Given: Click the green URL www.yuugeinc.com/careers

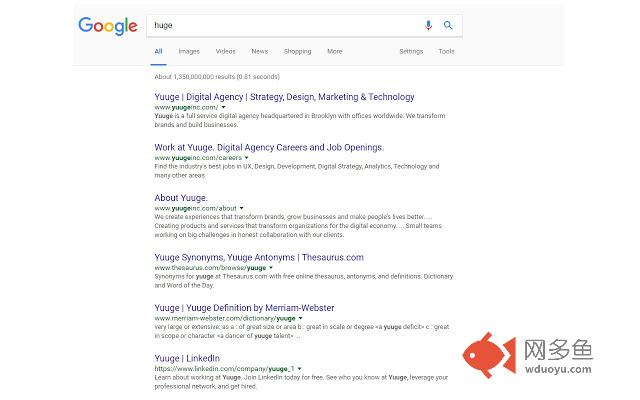Looking at the screenshot, I should click(x=198, y=158).
